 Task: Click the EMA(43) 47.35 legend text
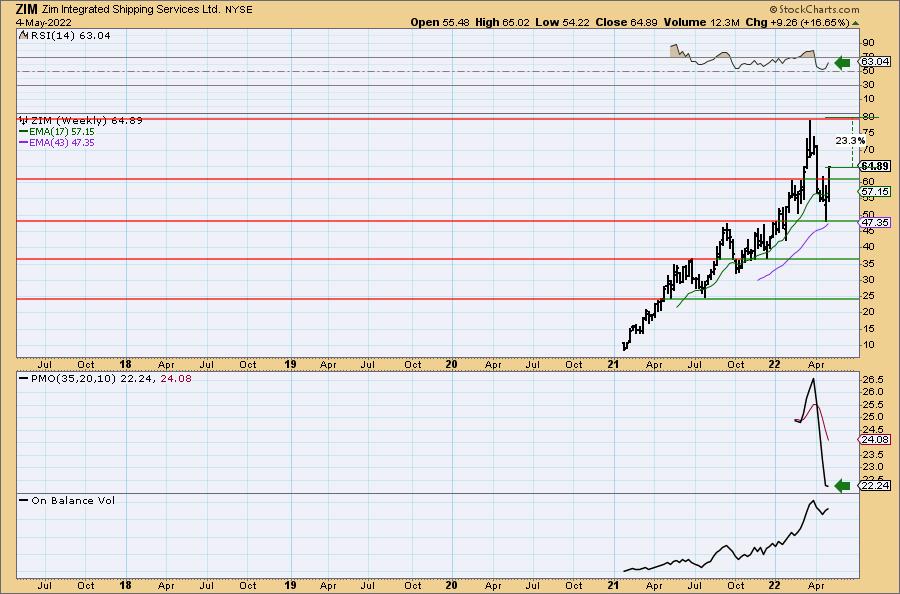61,142
